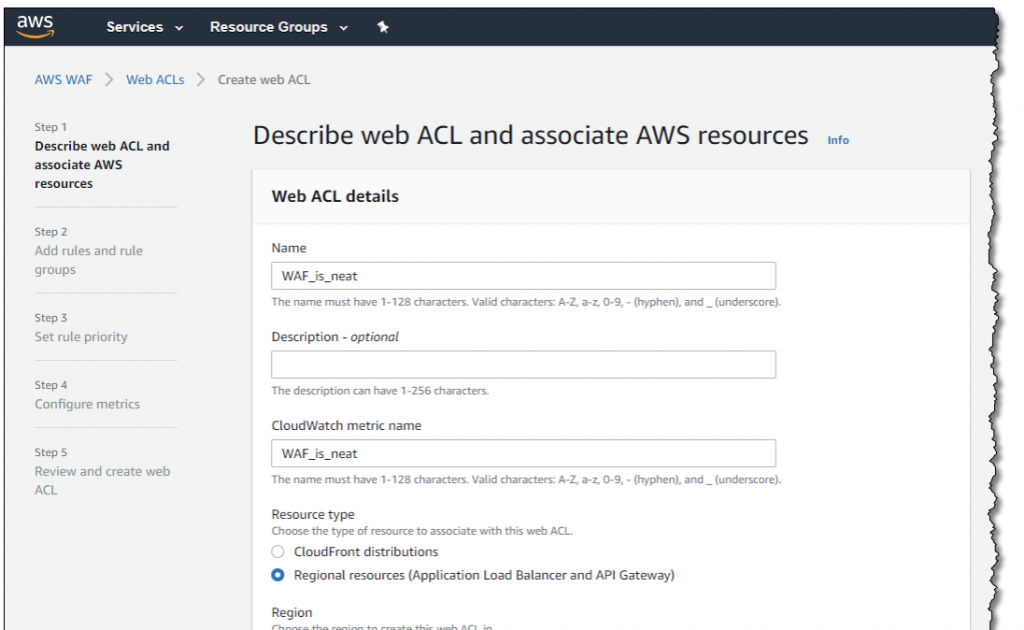Open Step 5 Review and create web ACL
This screenshot has width=1024, height=630.
(102, 480)
